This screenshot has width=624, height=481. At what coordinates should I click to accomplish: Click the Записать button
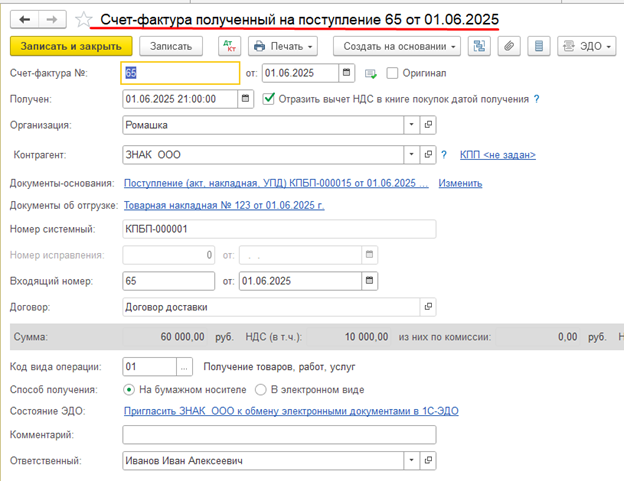coord(171,46)
